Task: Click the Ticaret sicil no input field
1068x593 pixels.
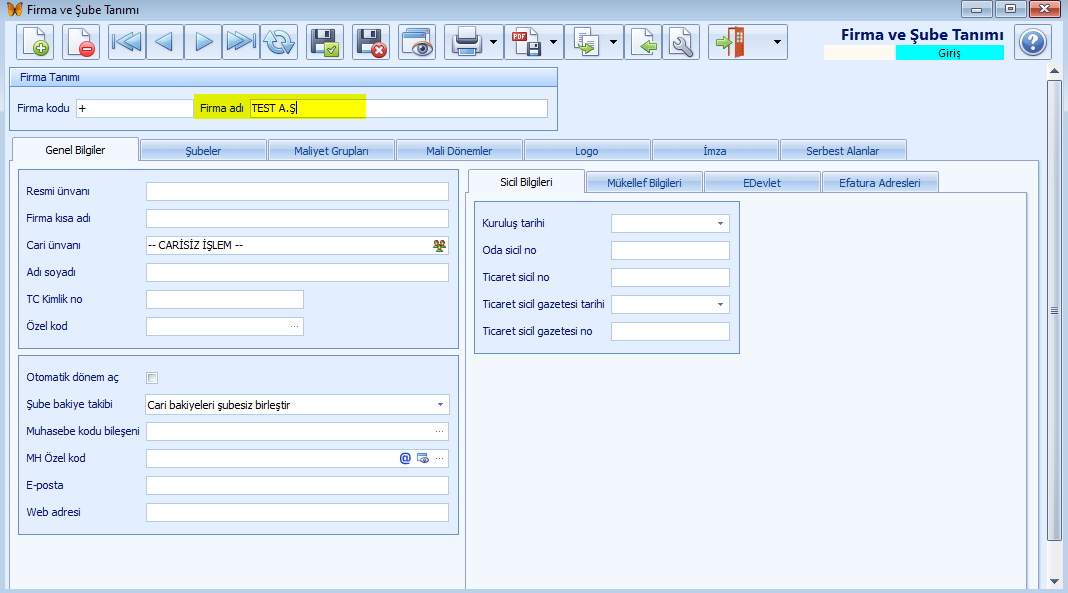Action: click(670, 278)
